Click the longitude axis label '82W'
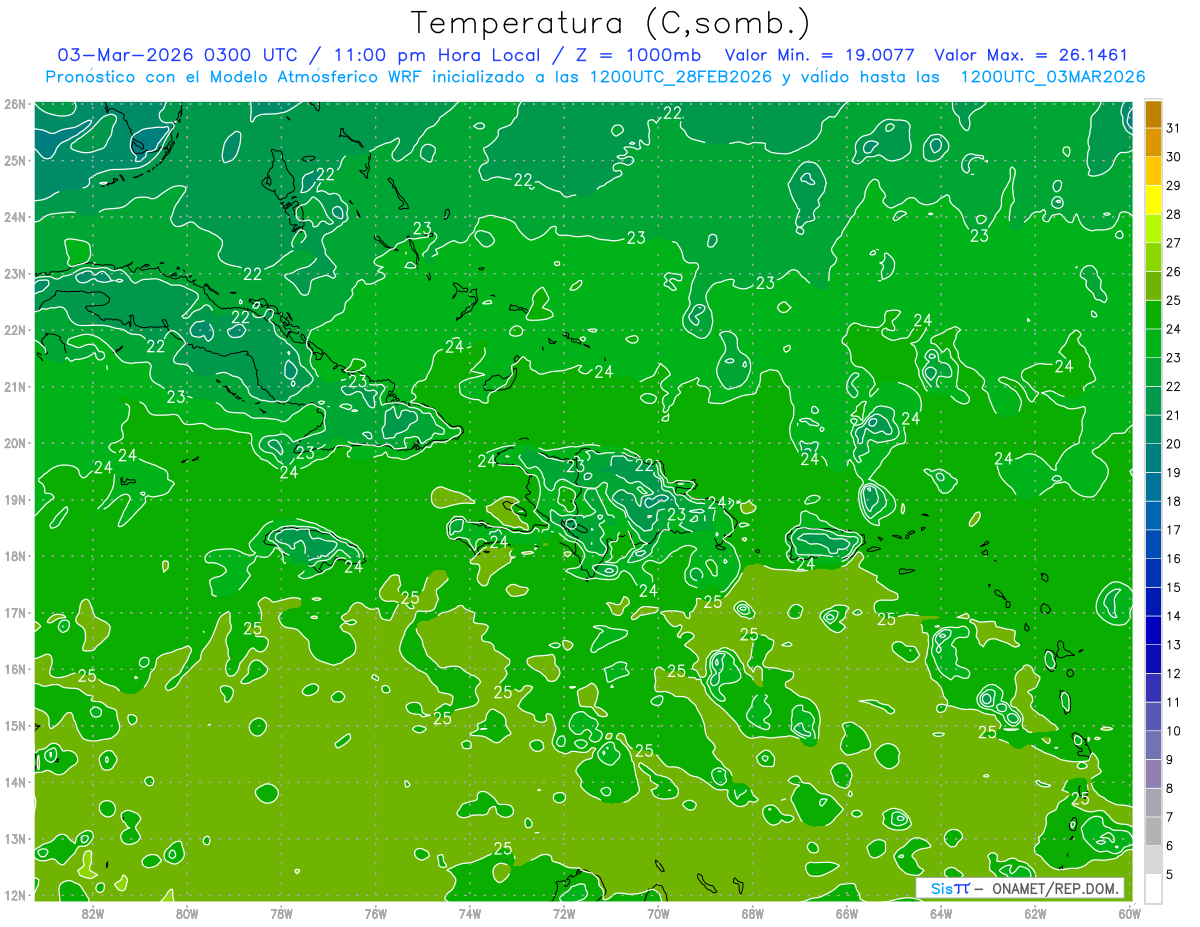 coord(92,912)
